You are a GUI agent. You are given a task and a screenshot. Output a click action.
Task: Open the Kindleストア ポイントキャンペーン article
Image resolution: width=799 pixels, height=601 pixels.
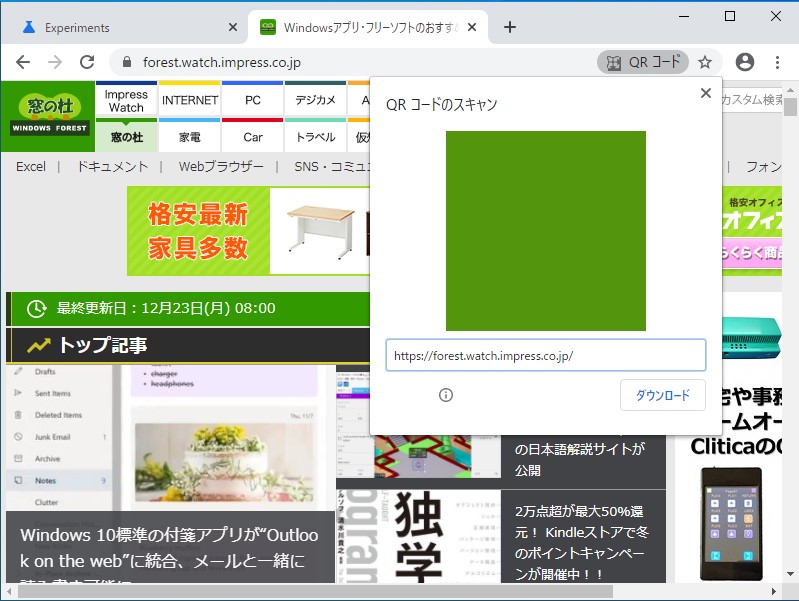point(583,541)
